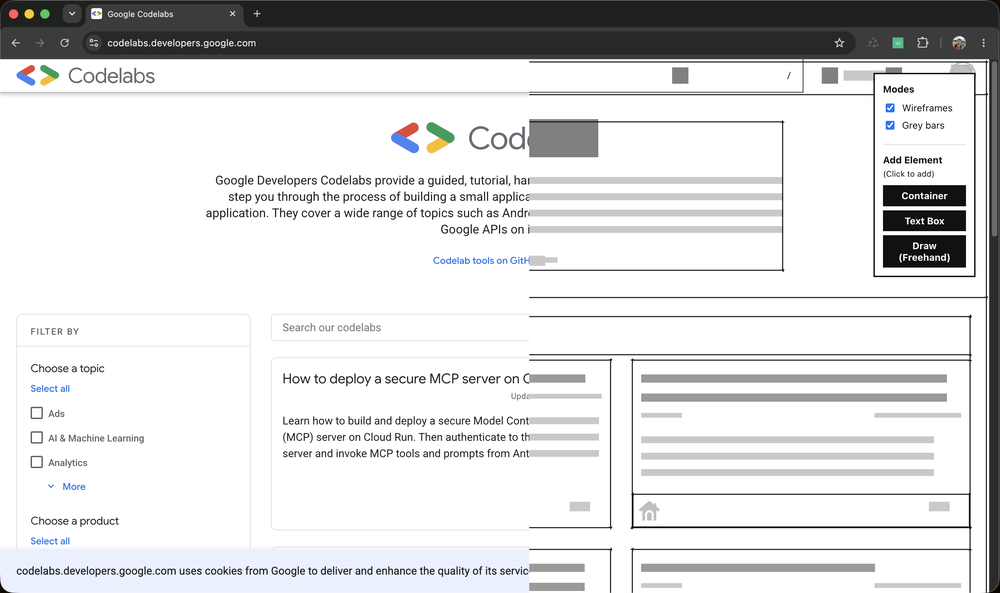Bookmark this page with the star icon
The width and height of the screenshot is (1000, 593).
click(839, 43)
